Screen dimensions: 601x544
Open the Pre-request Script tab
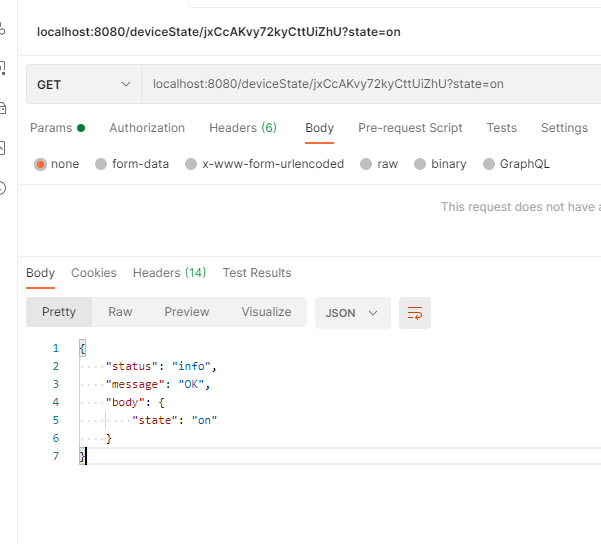(x=410, y=128)
